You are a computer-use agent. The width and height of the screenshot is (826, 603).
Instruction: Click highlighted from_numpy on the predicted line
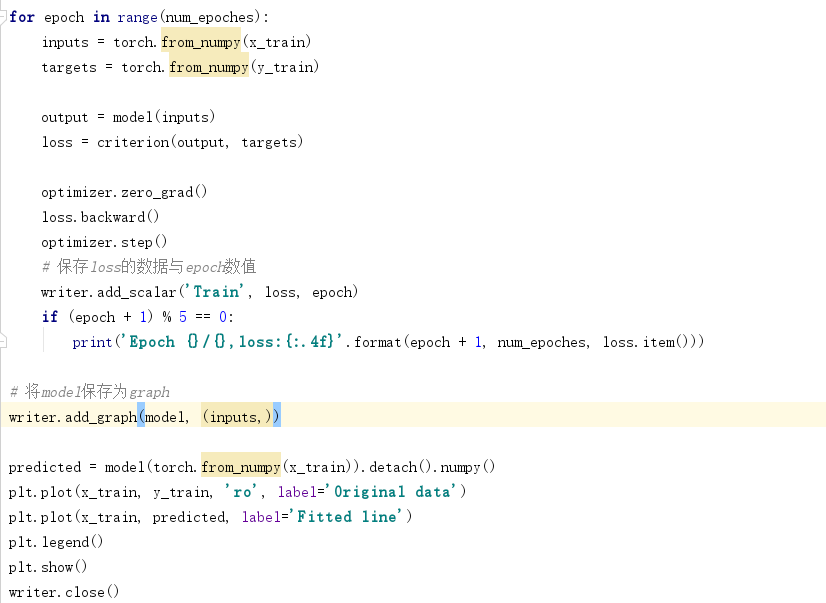(241, 467)
